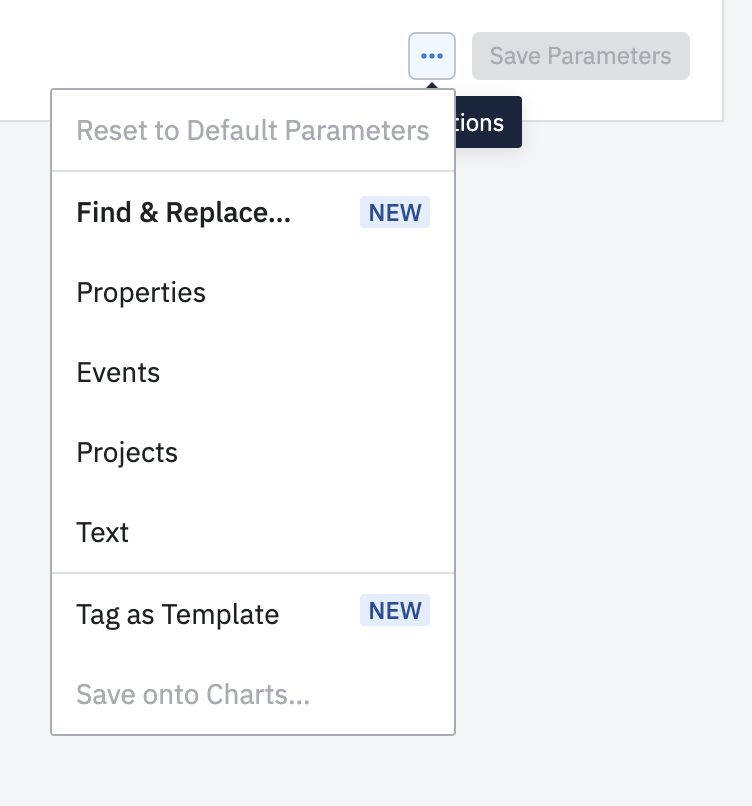Select the Events menu entry
The width and height of the screenshot is (752, 806).
click(118, 373)
